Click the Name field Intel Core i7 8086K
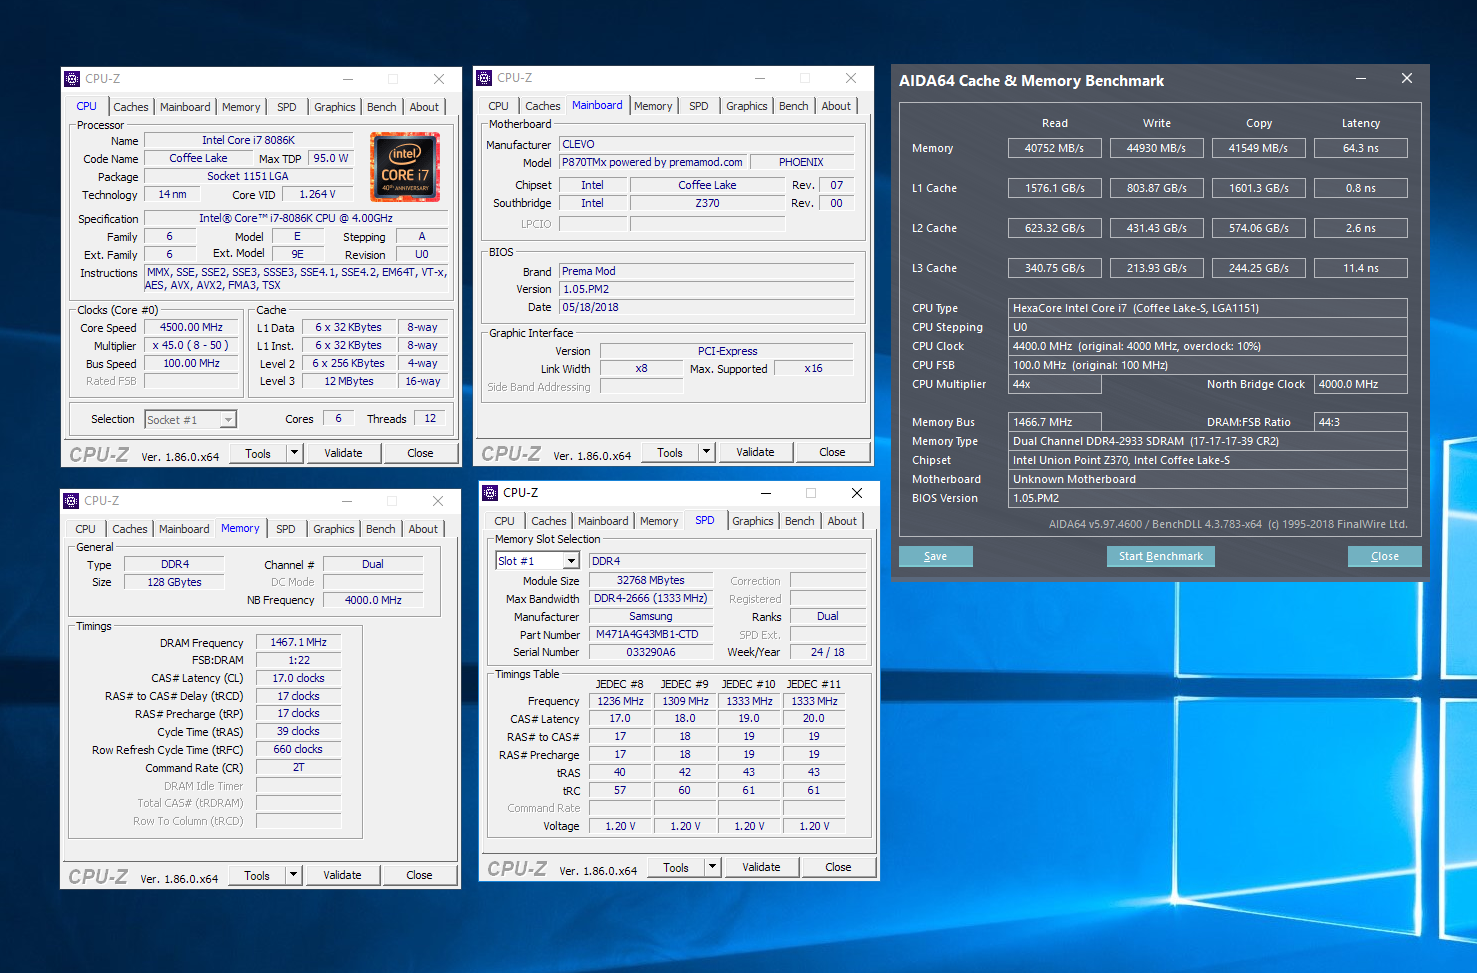The image size is (1477, 973). [248, 140]
